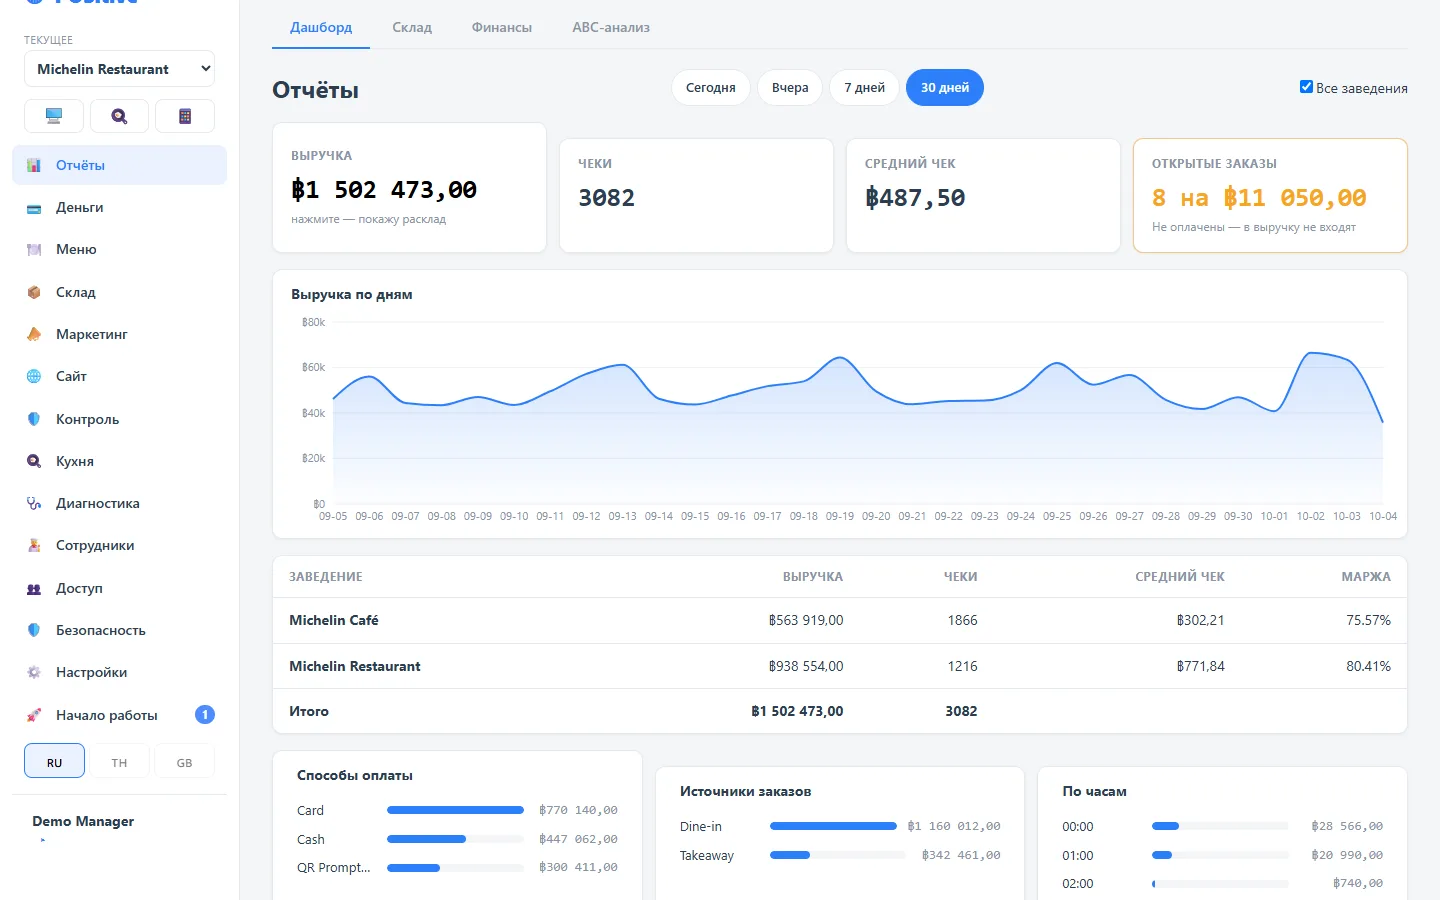The height and width of the screenshot is (900, 1440).
Task: Click the desktop computer icon button
Action: (x=54, y=116)
